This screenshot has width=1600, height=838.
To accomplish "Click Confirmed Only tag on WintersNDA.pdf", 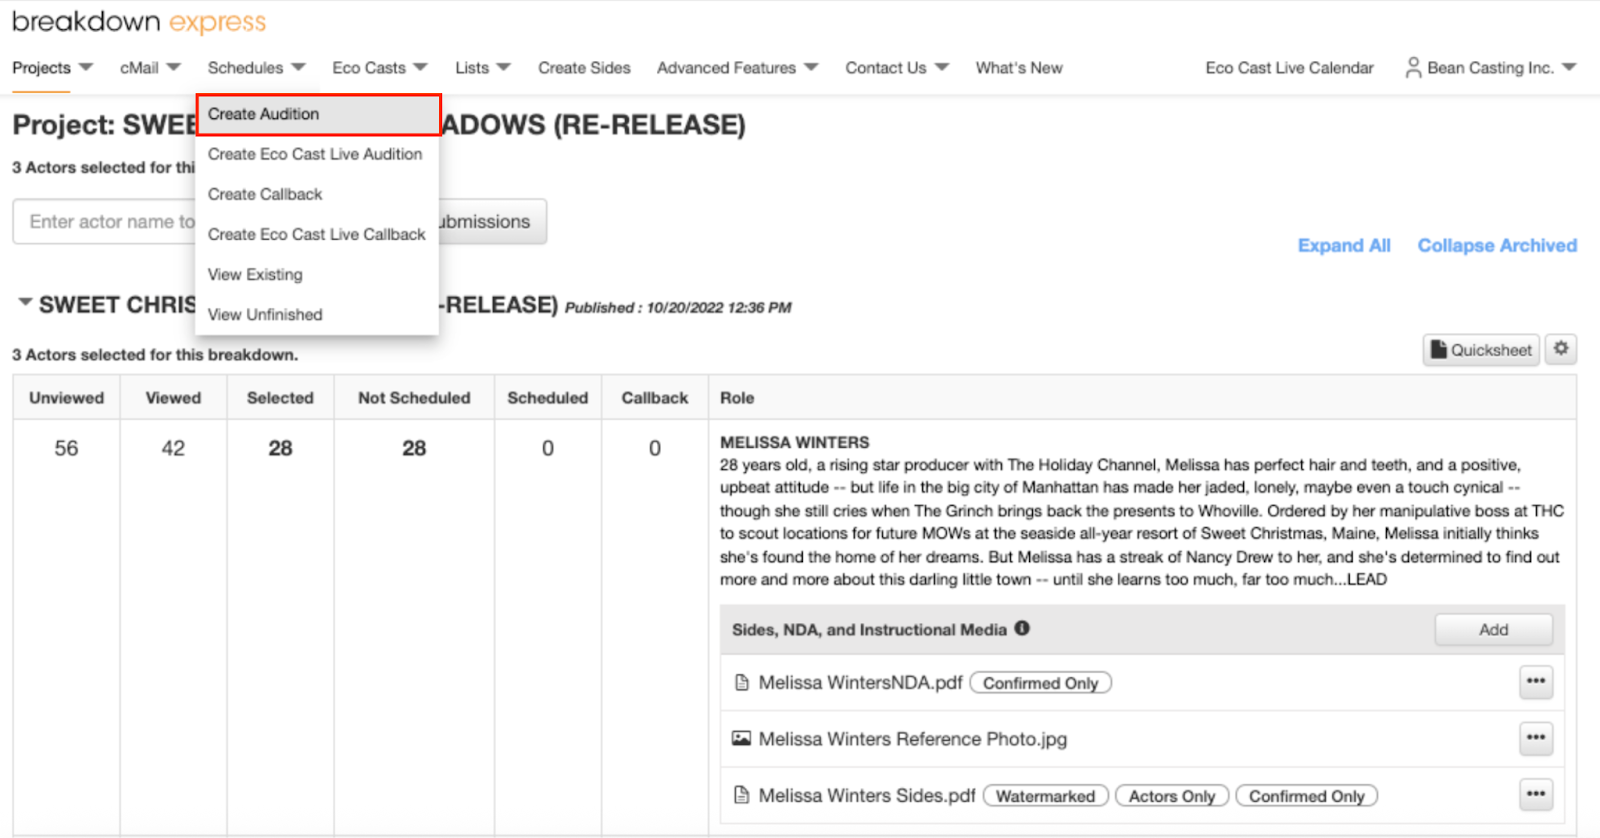I will coord(1041,683).
